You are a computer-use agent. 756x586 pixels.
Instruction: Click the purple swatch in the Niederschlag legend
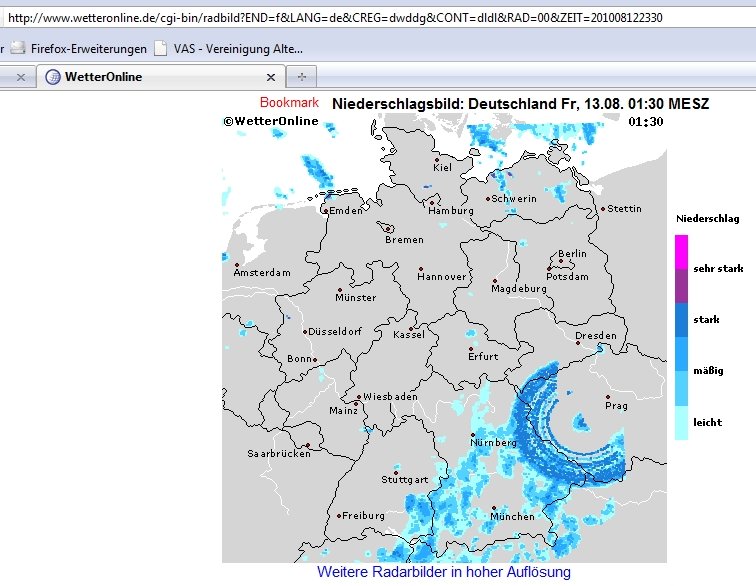681,285
